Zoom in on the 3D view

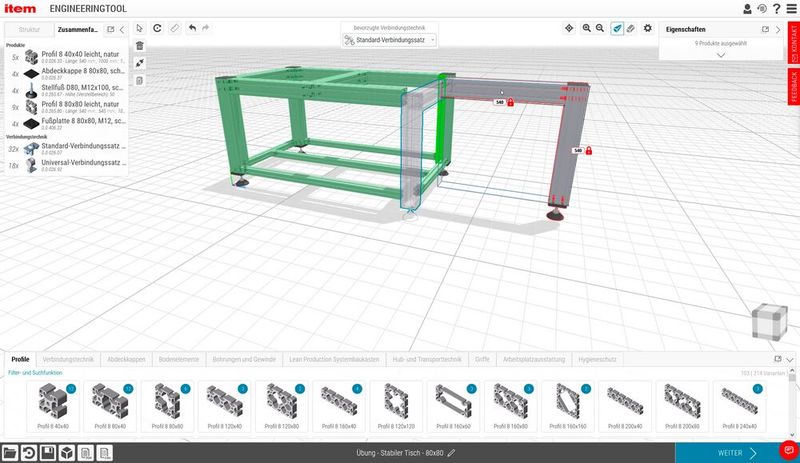pyautogui.click(x=586, y=29)
